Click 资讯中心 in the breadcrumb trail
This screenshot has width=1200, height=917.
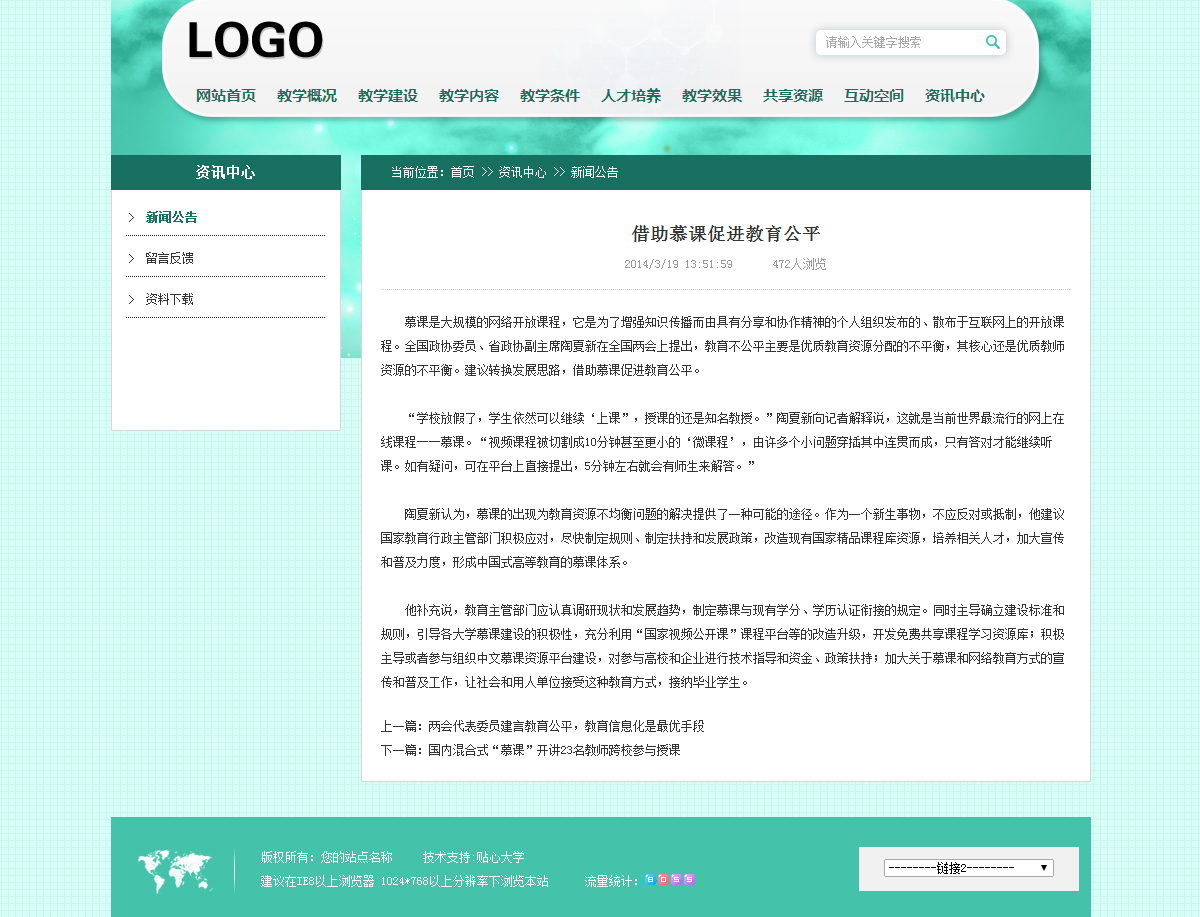click(x=522, y=172)
